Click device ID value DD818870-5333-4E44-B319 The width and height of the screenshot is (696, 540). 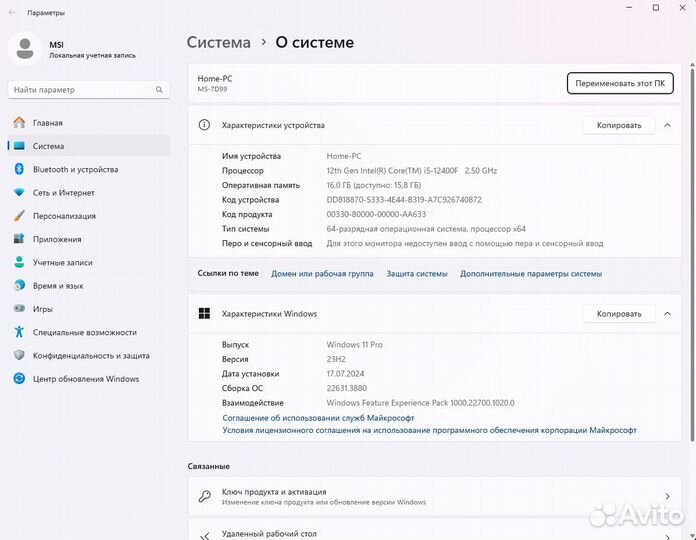[x=404, y=200]
